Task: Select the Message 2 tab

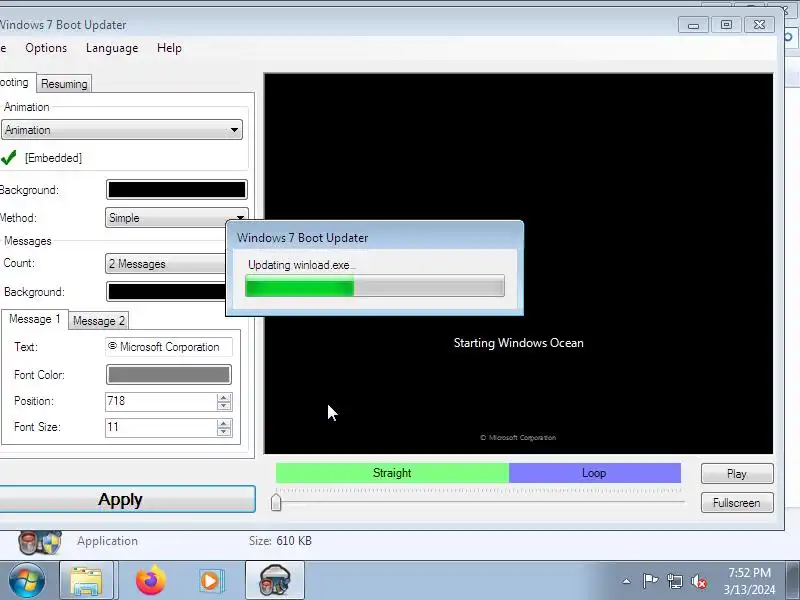Action: 98,321
